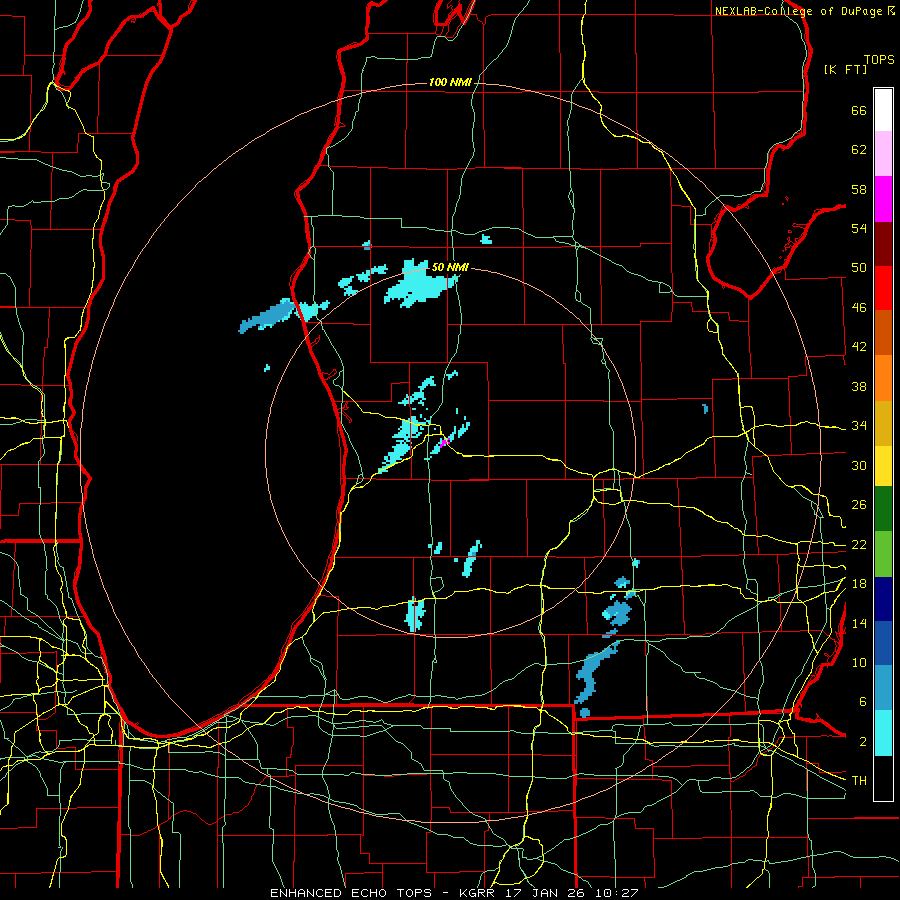Click the gold legend swatch near 34
900x900 pixels.
[x=883, y=422]
